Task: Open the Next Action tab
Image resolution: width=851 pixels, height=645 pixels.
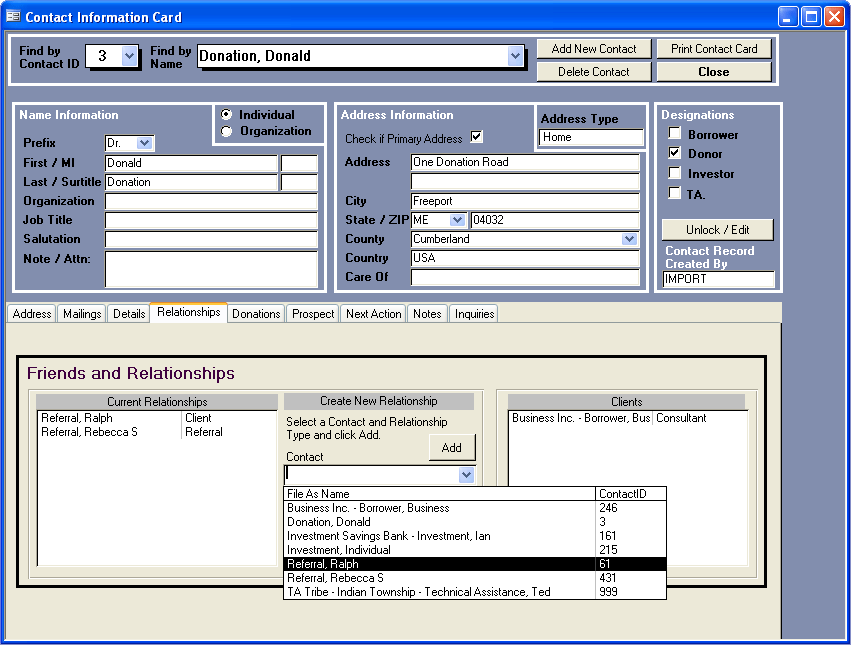Action: coord(373,314)
